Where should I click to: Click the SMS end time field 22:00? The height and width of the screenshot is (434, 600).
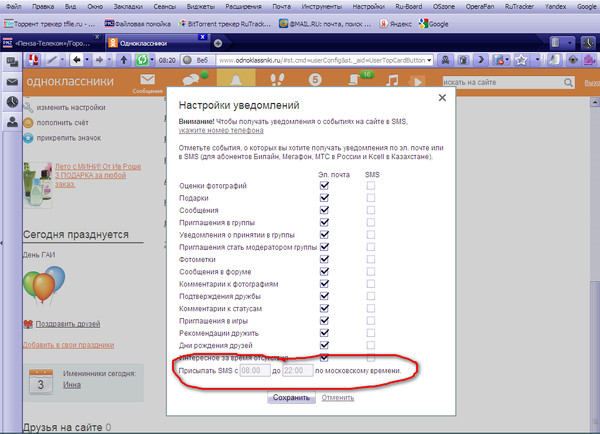298,370
